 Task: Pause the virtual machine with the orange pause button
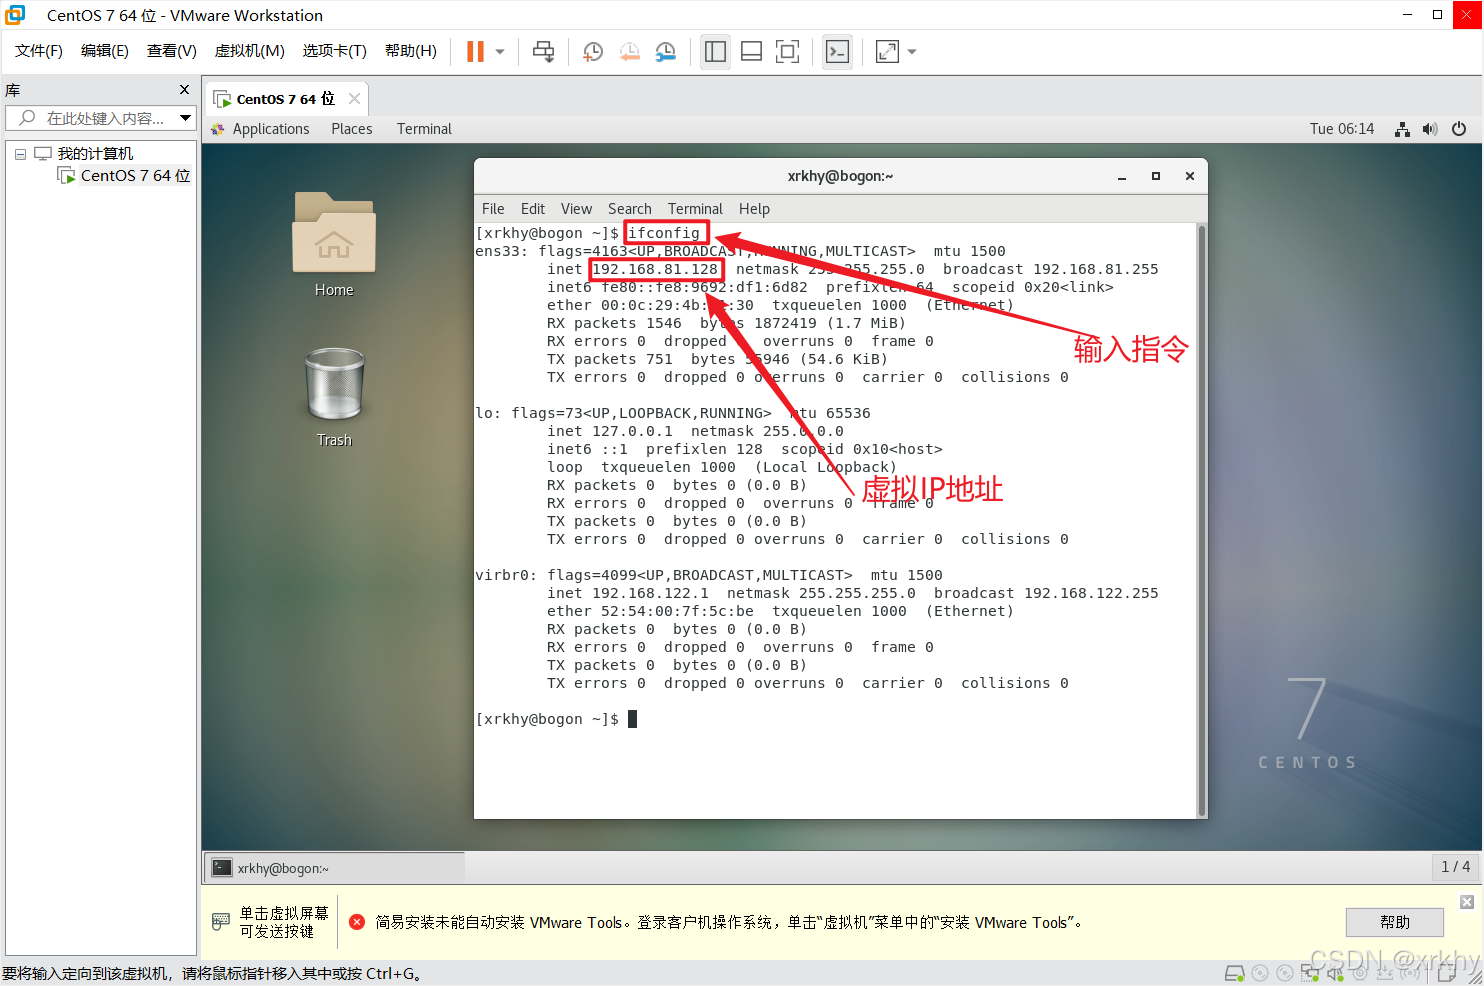(475, 52)
